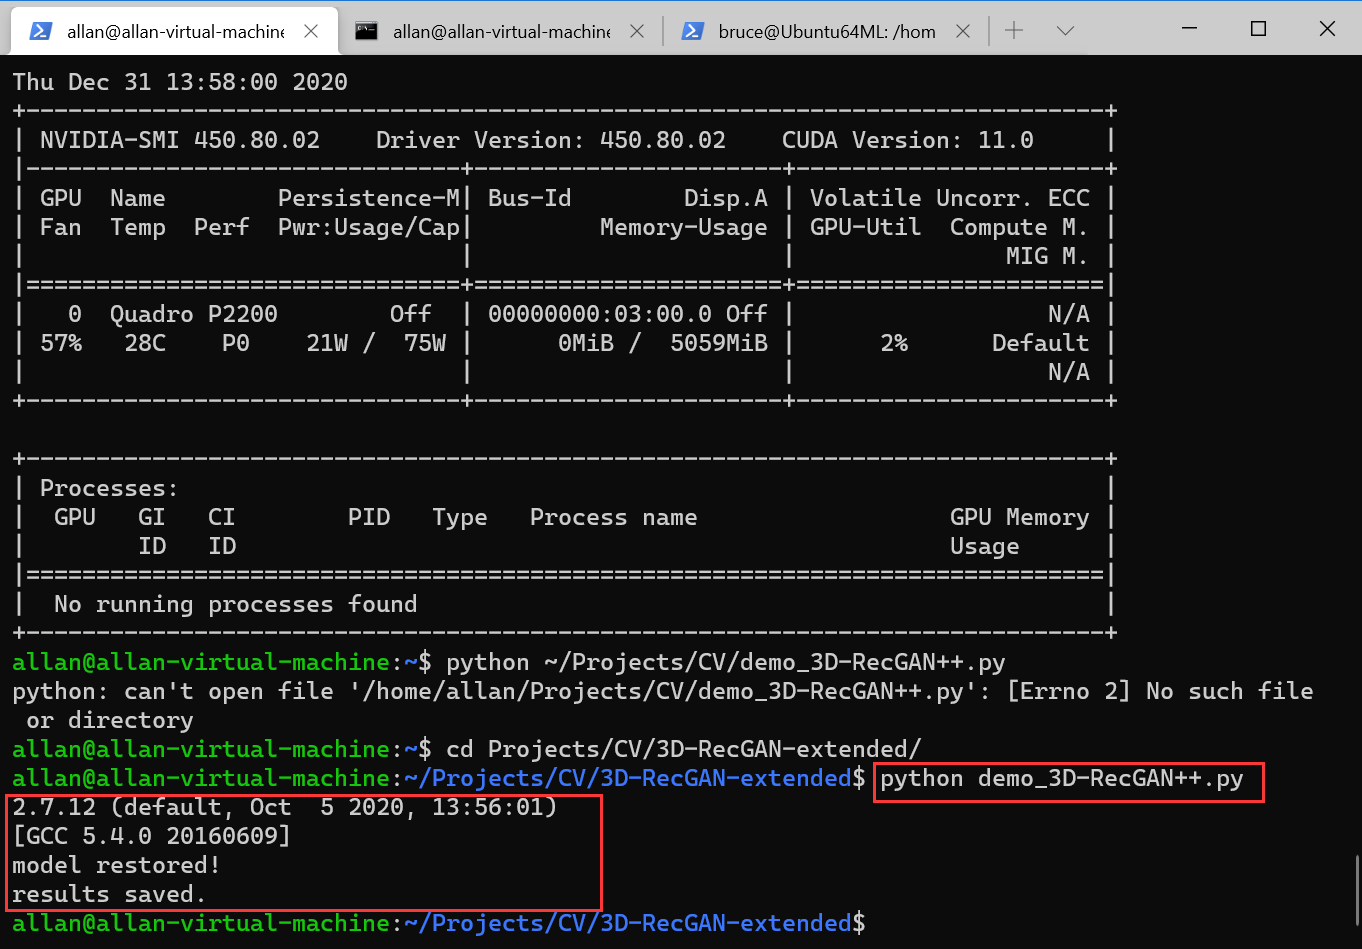Close the bruce@Ubuntu64ML tab

(x=963, y=31)
